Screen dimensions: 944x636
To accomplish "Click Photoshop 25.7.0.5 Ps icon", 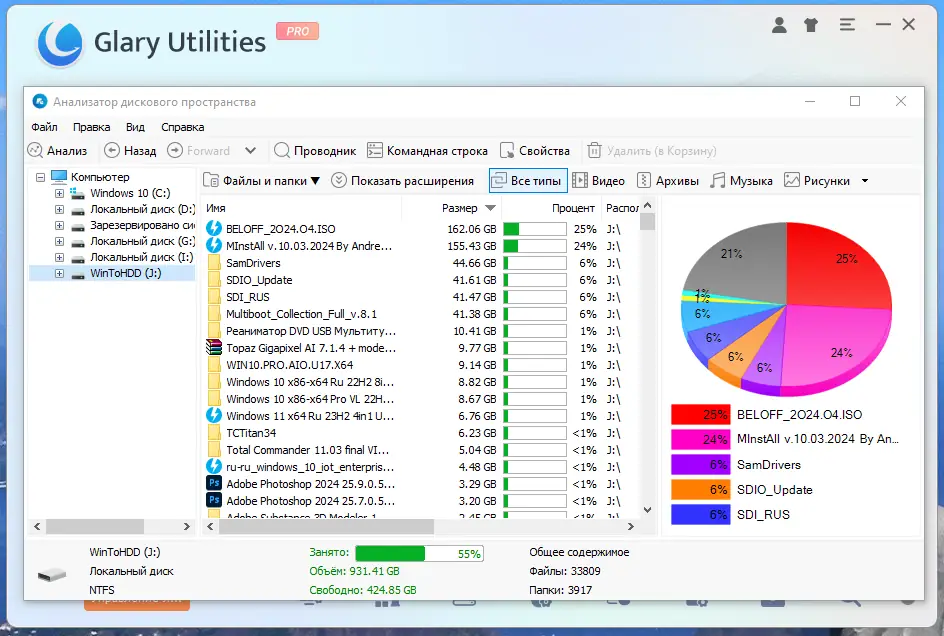I will (x=214, y=500).
